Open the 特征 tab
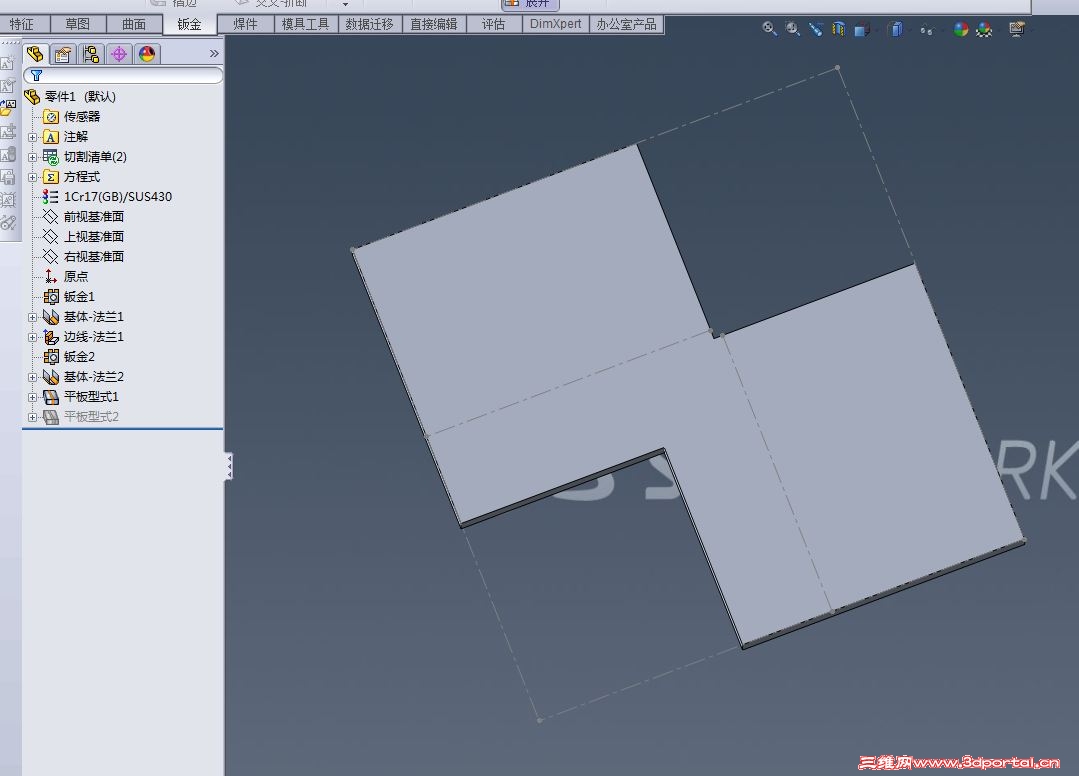Viewport: 1079px width, 776px height. click(x=23, y=24)
